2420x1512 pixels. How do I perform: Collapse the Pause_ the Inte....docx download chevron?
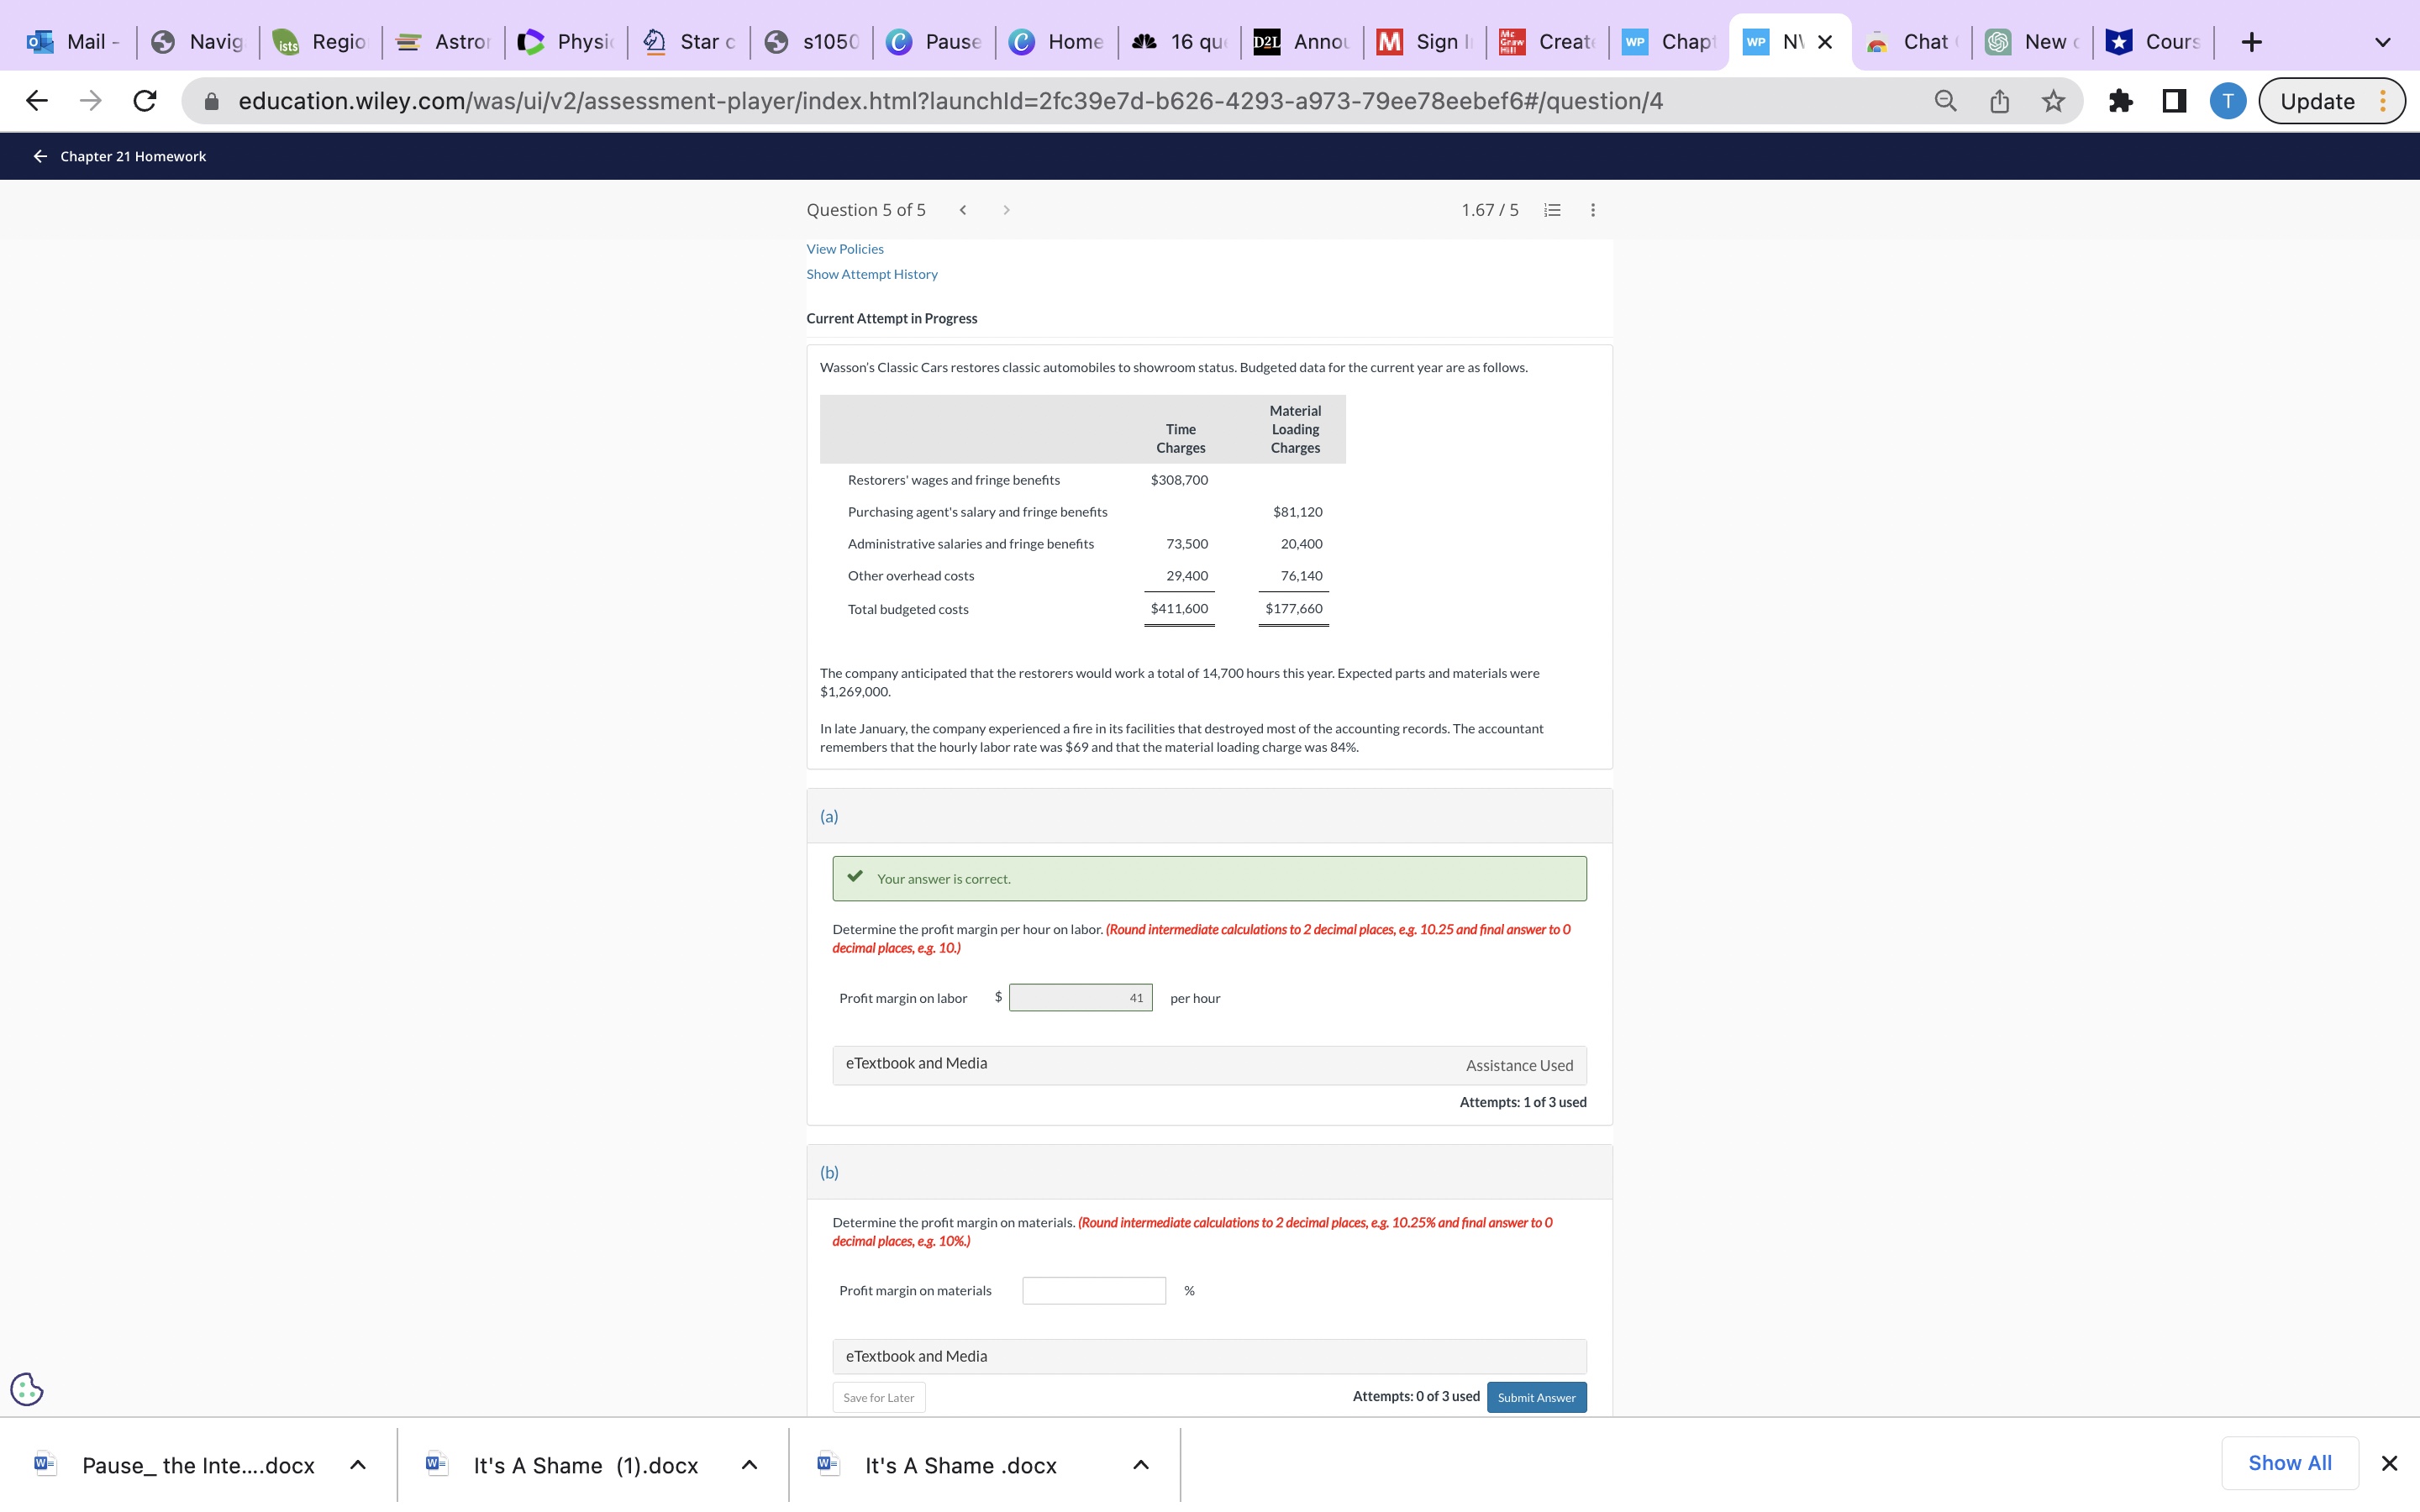click(357, 1464)
